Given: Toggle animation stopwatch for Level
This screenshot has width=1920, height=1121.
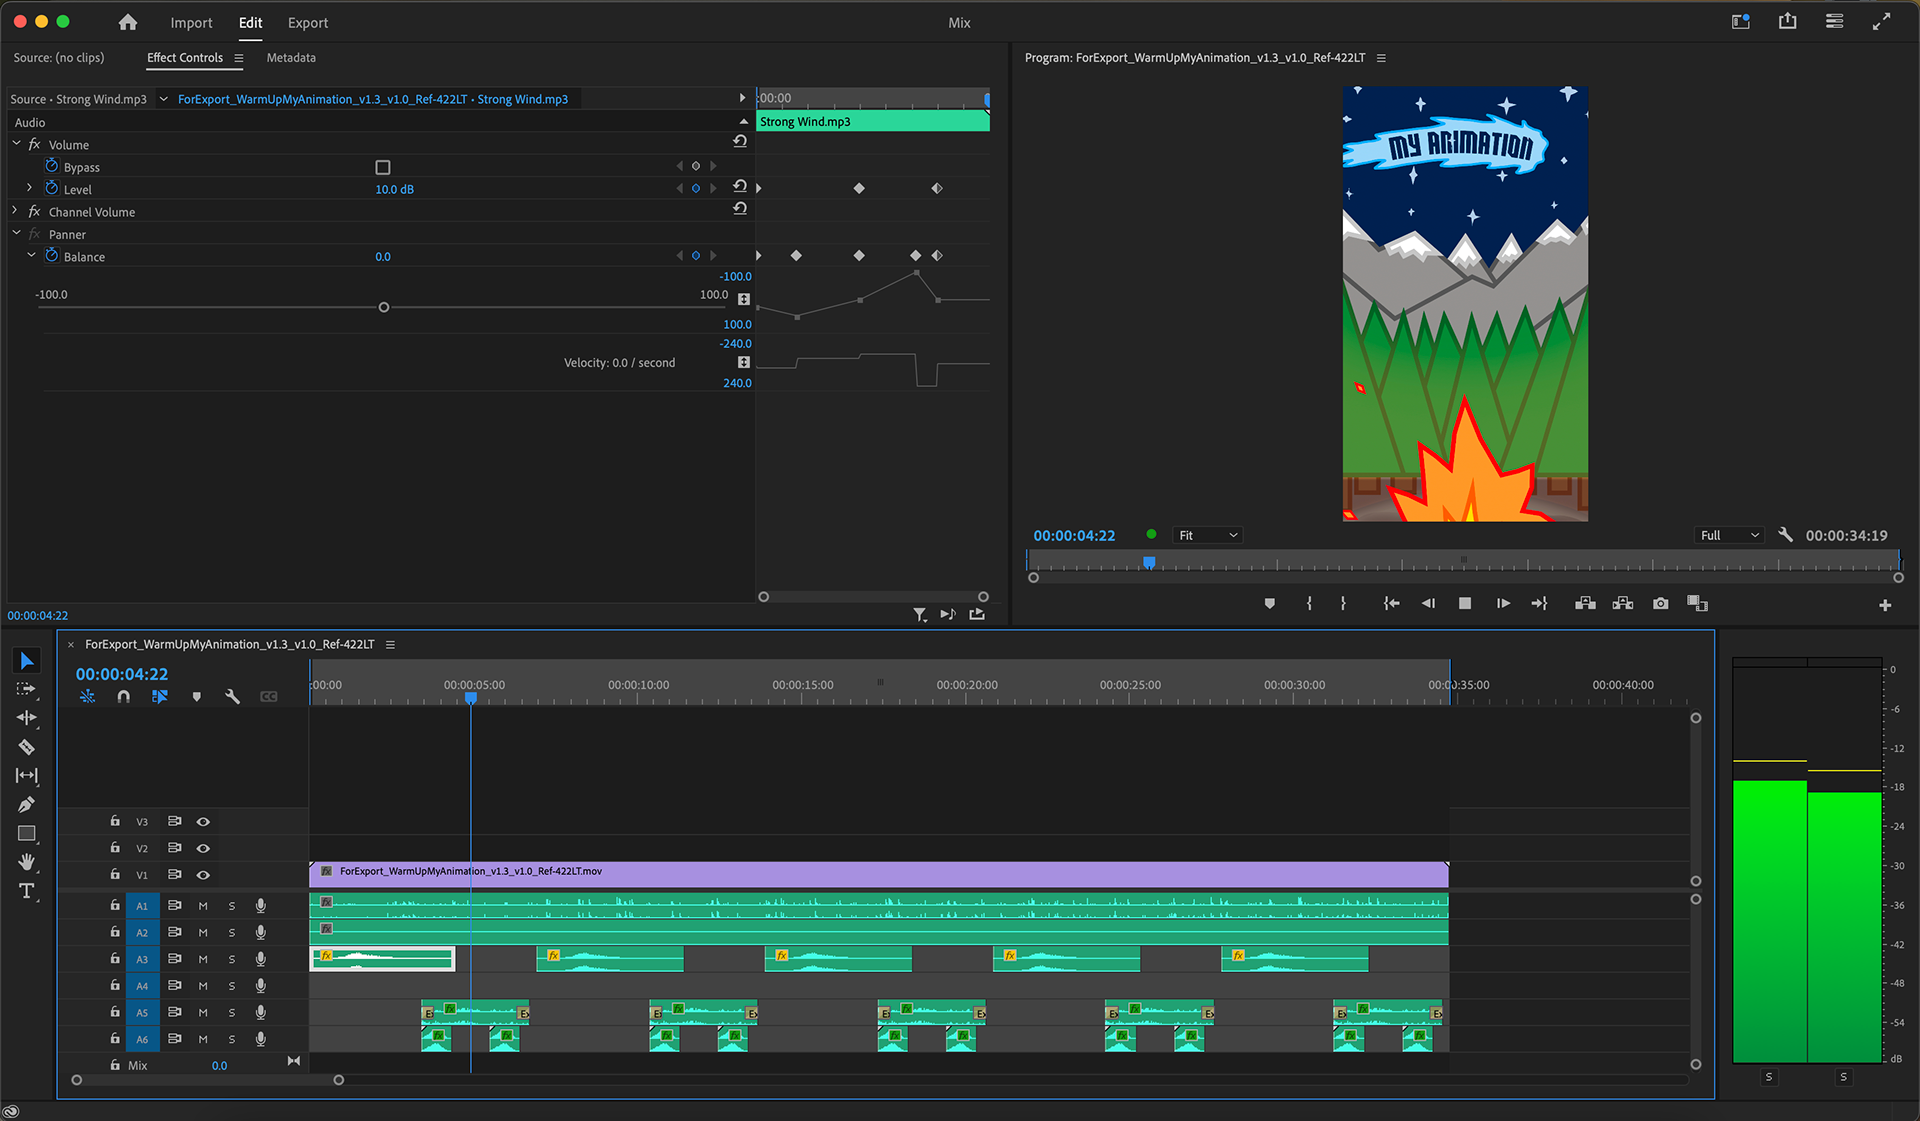Looking at the screenshot, I should (x=52, y=188).
